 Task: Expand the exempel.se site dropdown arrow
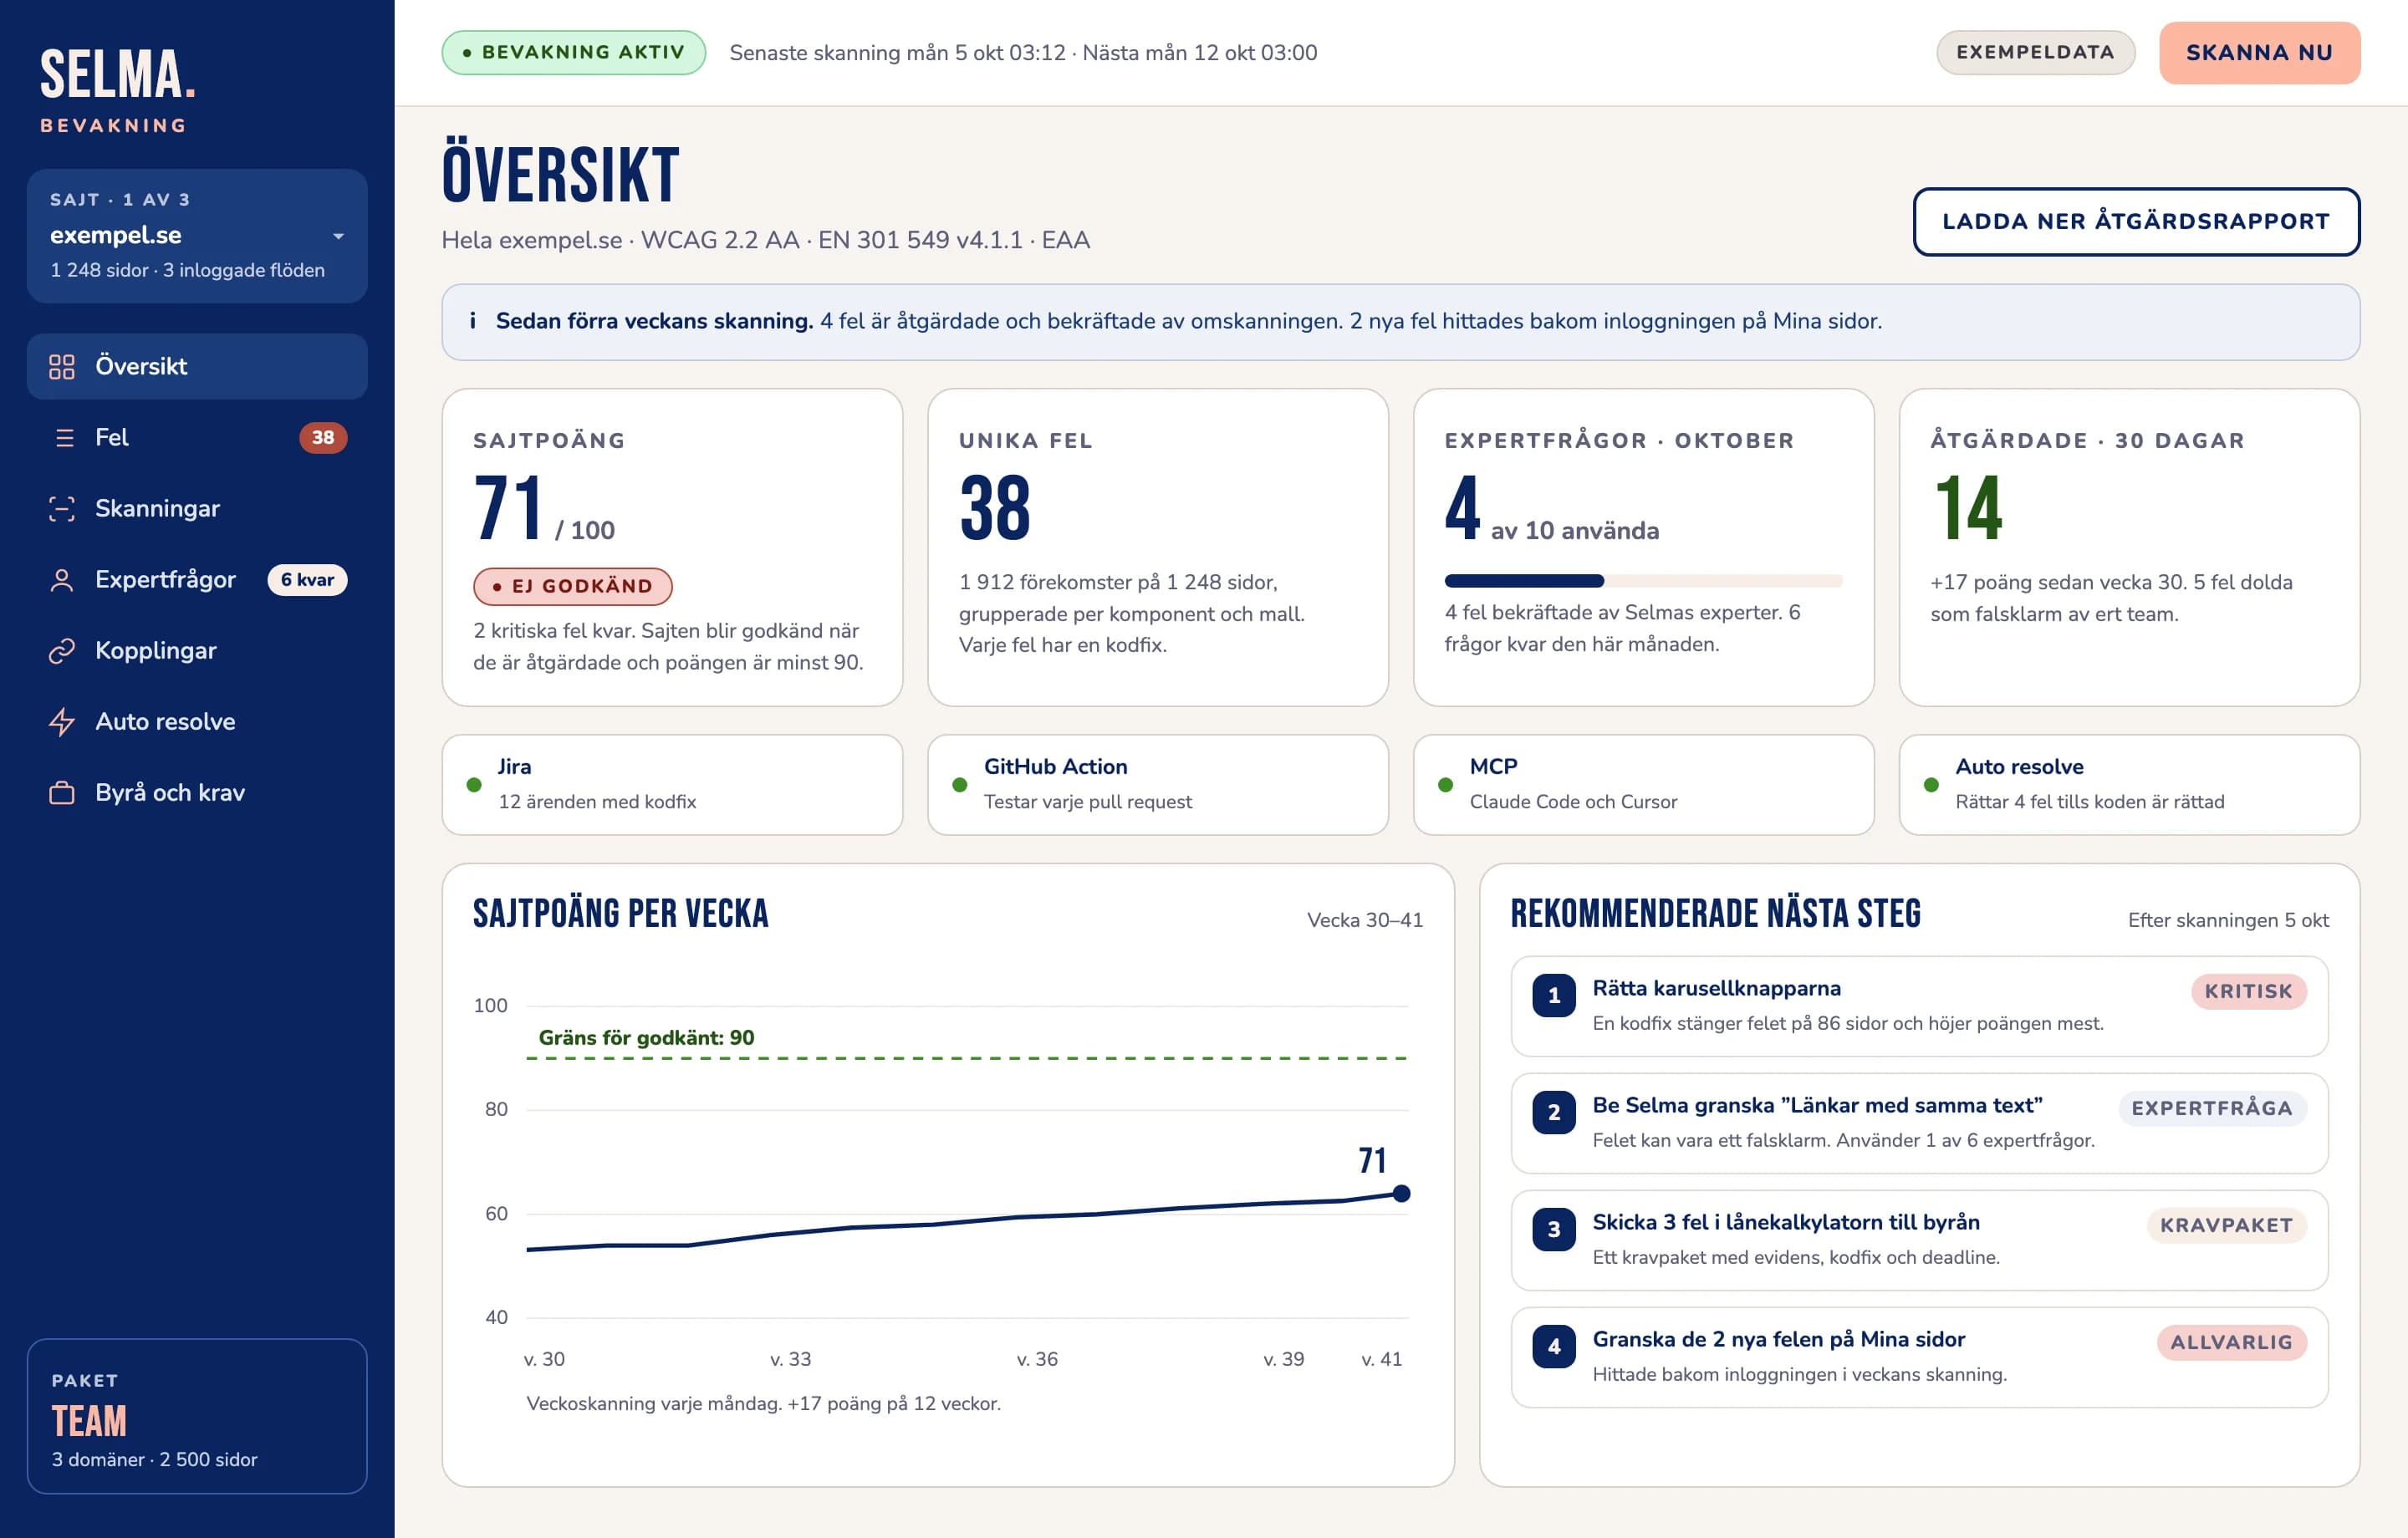tap(338, 236)
